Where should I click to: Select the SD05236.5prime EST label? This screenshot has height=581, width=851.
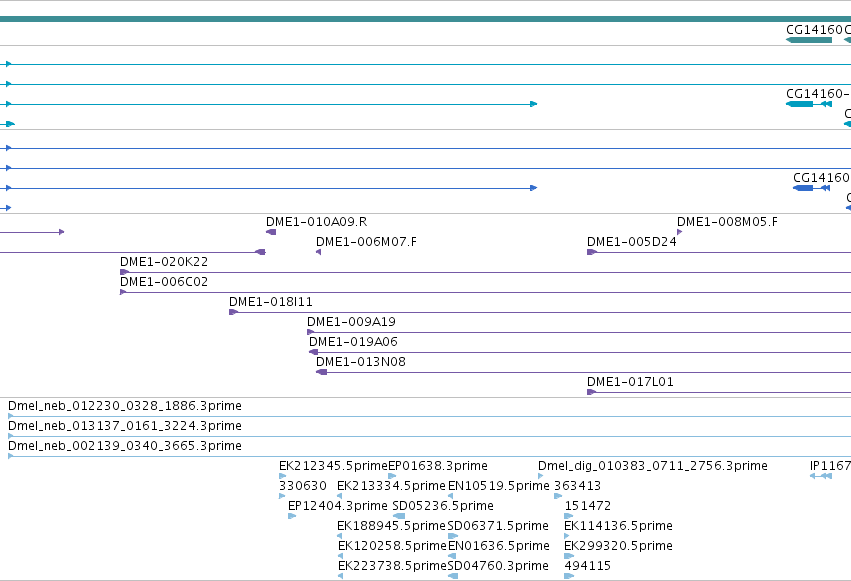[x=443, y=506]
